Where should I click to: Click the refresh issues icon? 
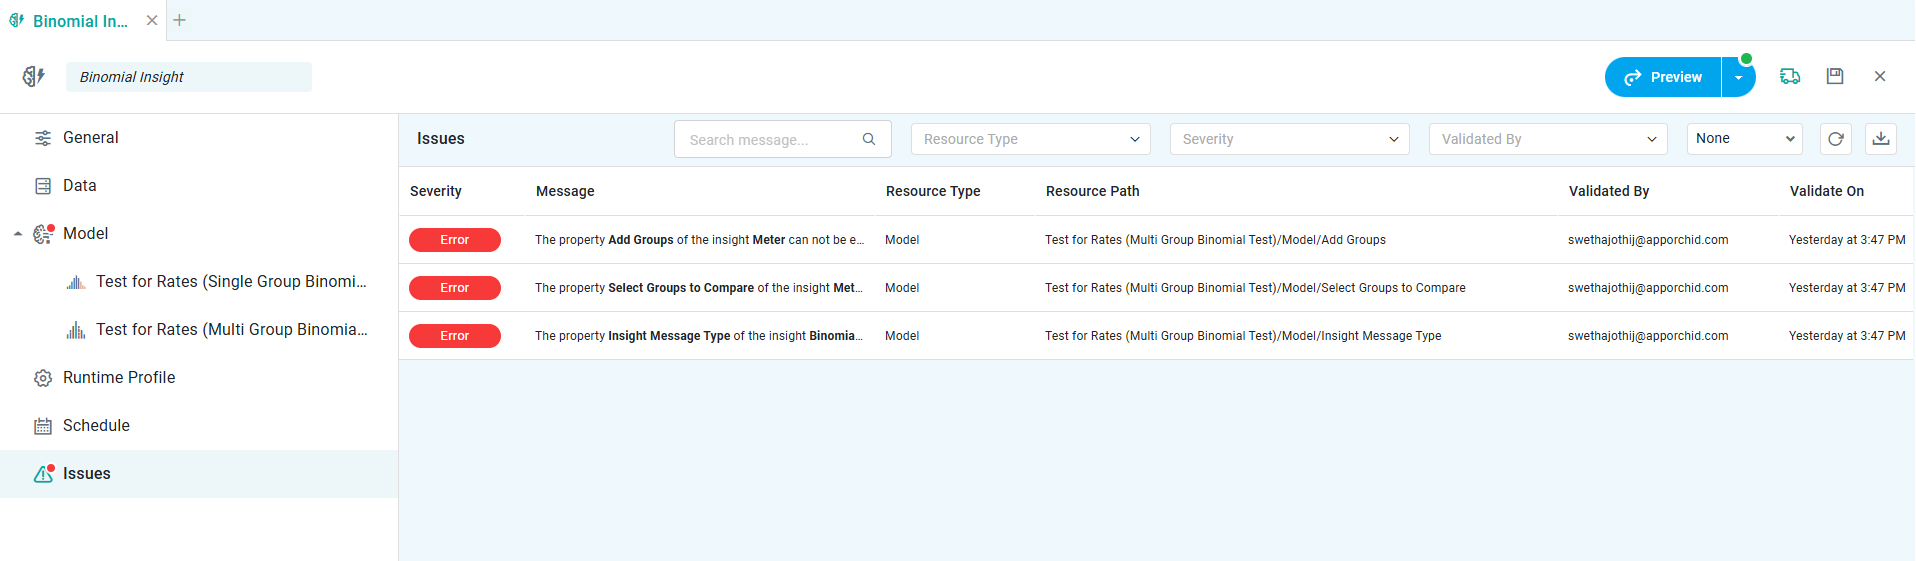tap(1835, 139)
